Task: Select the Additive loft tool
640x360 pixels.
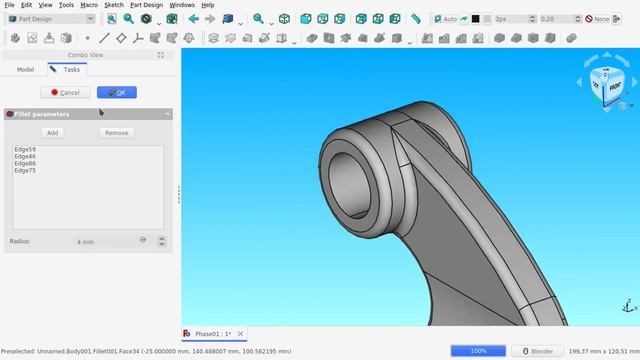Action: point(247,38)
